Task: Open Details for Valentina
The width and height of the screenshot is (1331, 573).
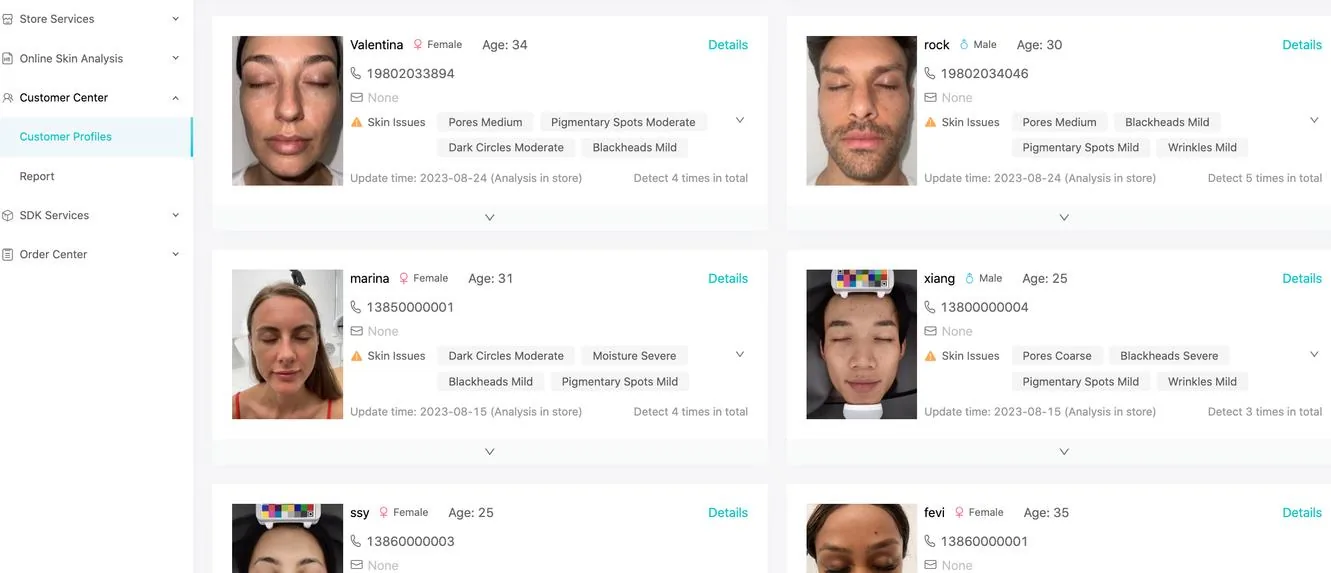Action: (728, 45)
